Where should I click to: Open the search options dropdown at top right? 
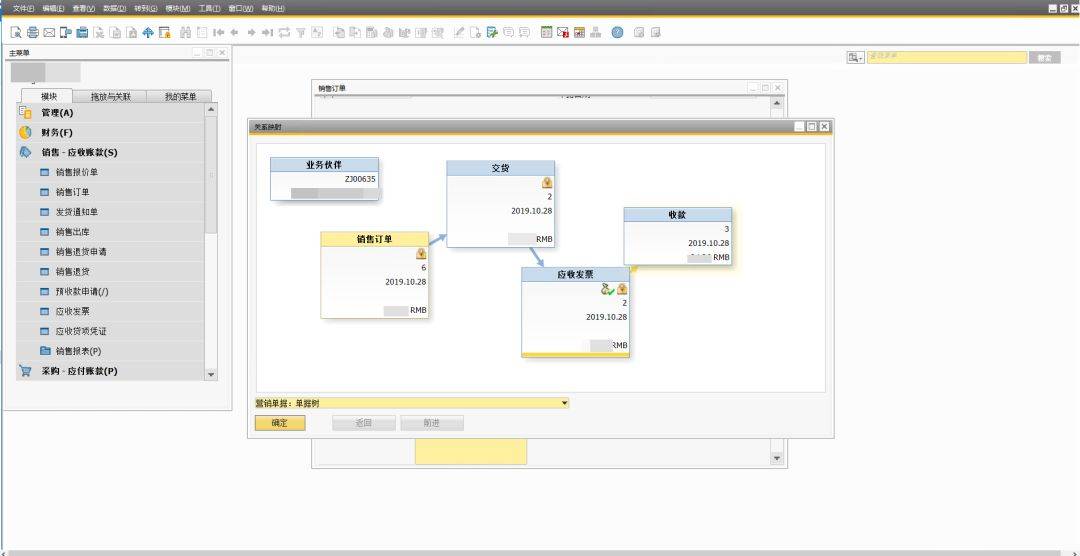coord(855,58)
